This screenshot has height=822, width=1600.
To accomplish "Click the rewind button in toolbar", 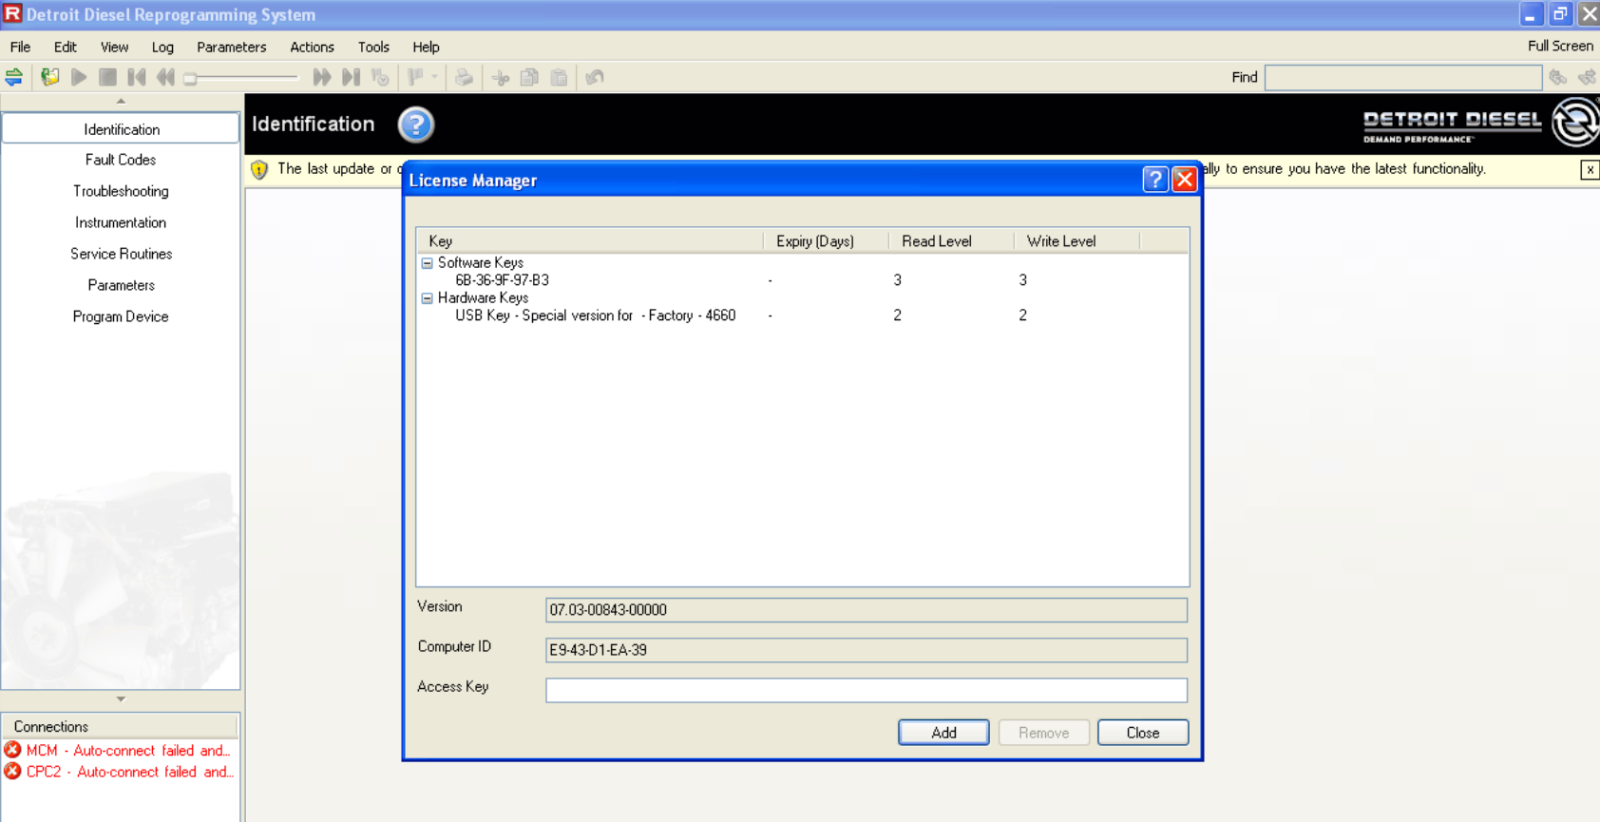I will 166,77.
